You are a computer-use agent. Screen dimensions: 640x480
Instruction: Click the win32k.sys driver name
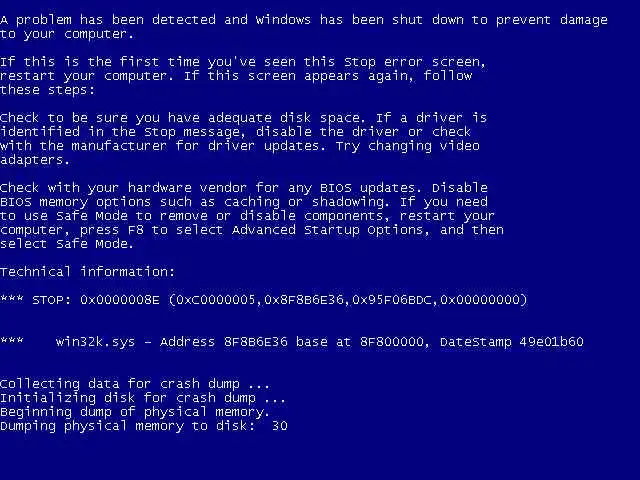[95, 342]
